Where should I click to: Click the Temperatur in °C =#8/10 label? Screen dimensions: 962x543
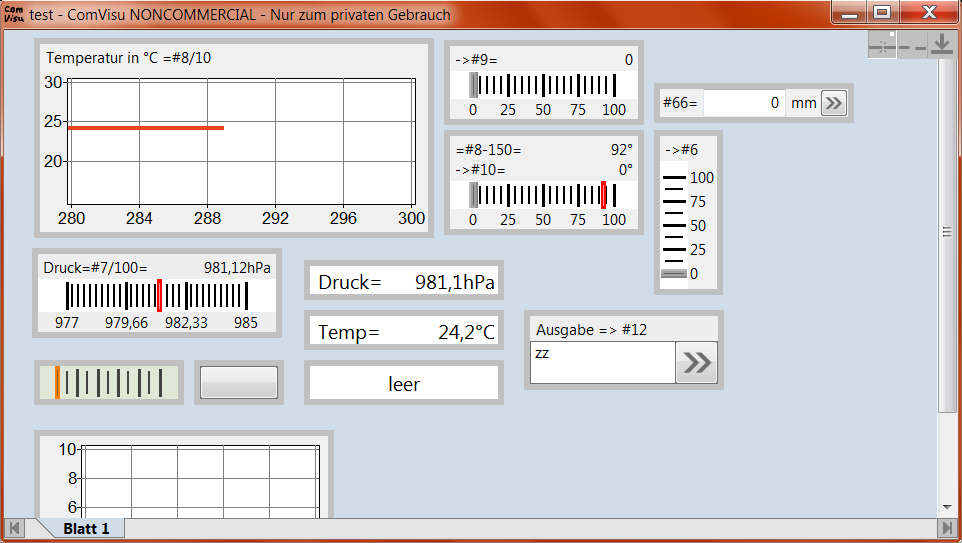pyautogui.click(x=129, y=58)
